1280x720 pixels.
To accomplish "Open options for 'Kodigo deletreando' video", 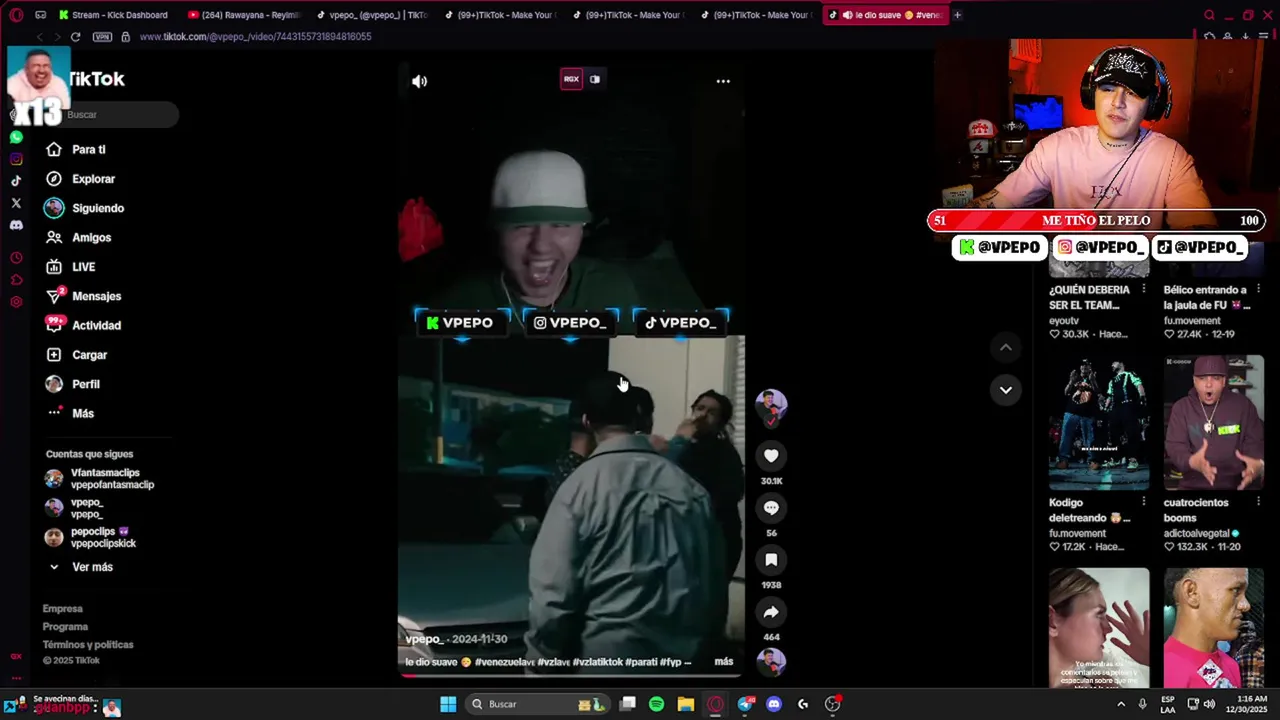I will 1144,503.
